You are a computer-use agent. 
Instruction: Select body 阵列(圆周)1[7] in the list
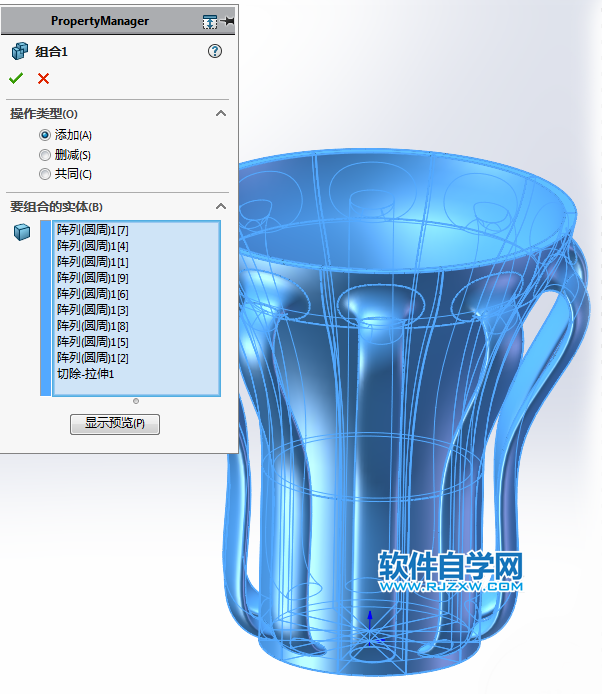point(137,230)
